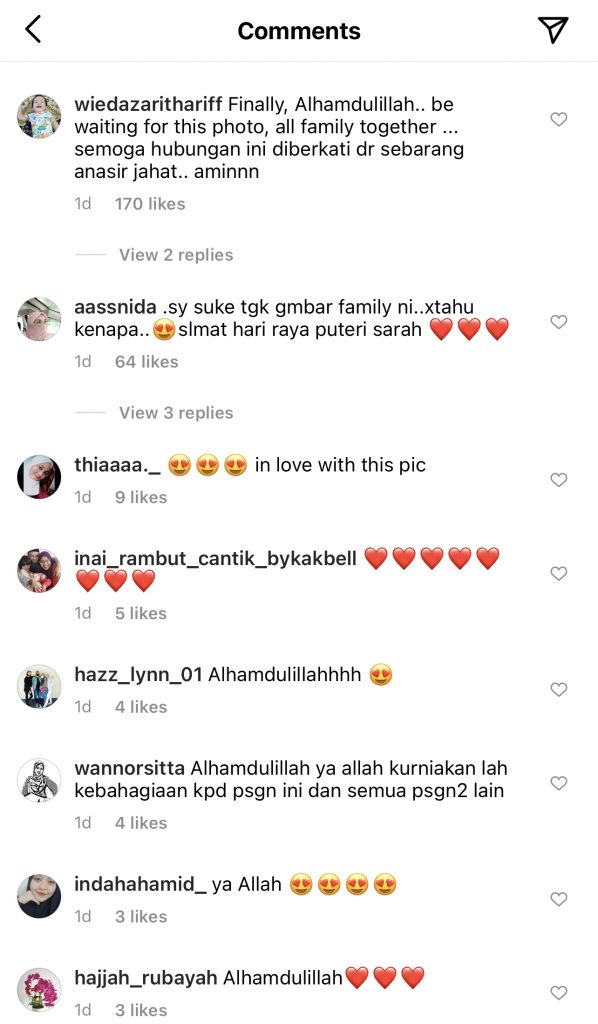
Task: Open wannorsitta's profile avatar
Action: click(39, 780)
